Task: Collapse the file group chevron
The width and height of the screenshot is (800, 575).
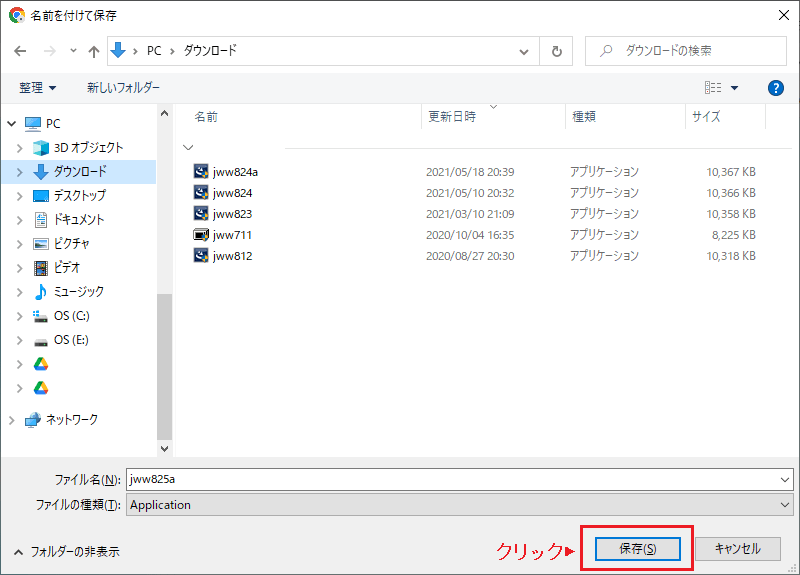Action: (x=188, y=147)
